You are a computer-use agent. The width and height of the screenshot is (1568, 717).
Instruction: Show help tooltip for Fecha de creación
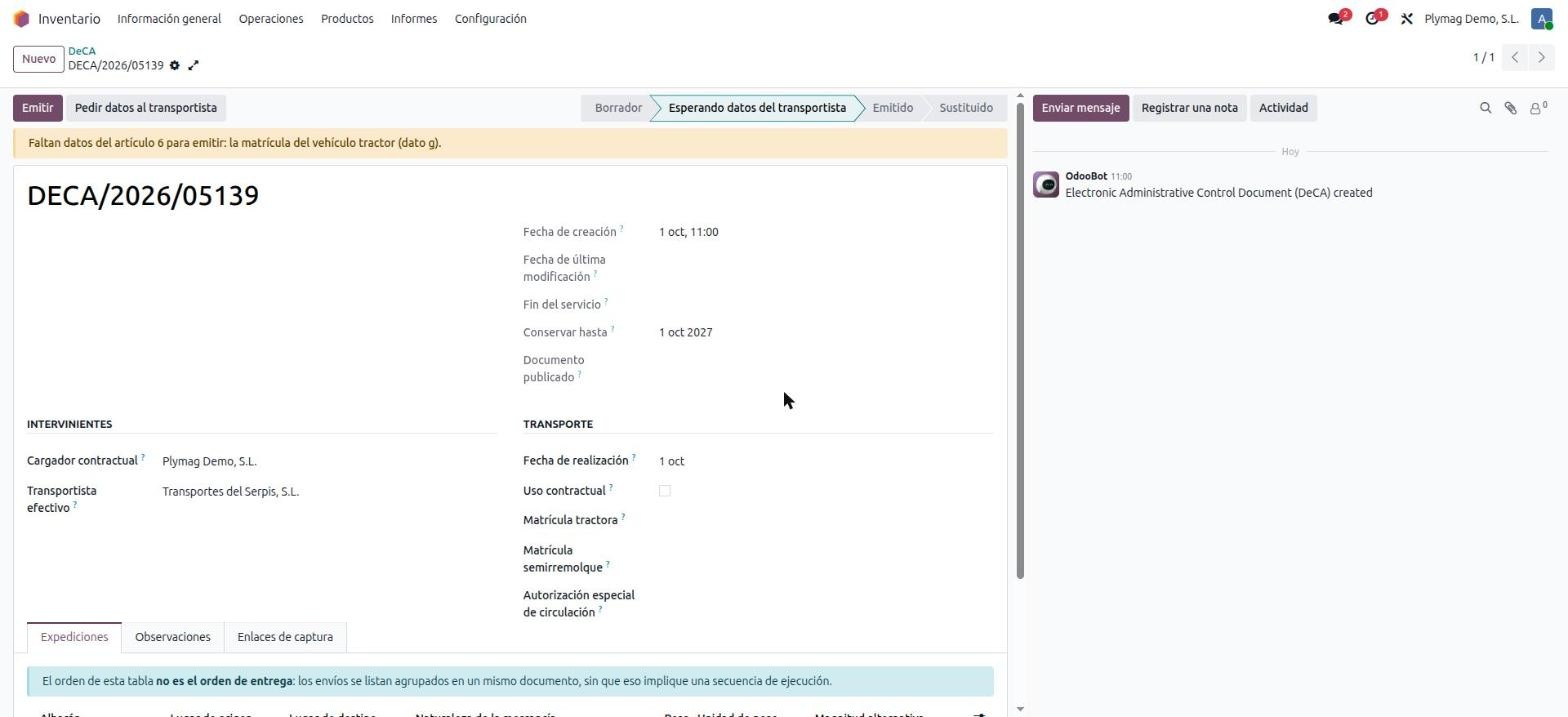(621, 229)
